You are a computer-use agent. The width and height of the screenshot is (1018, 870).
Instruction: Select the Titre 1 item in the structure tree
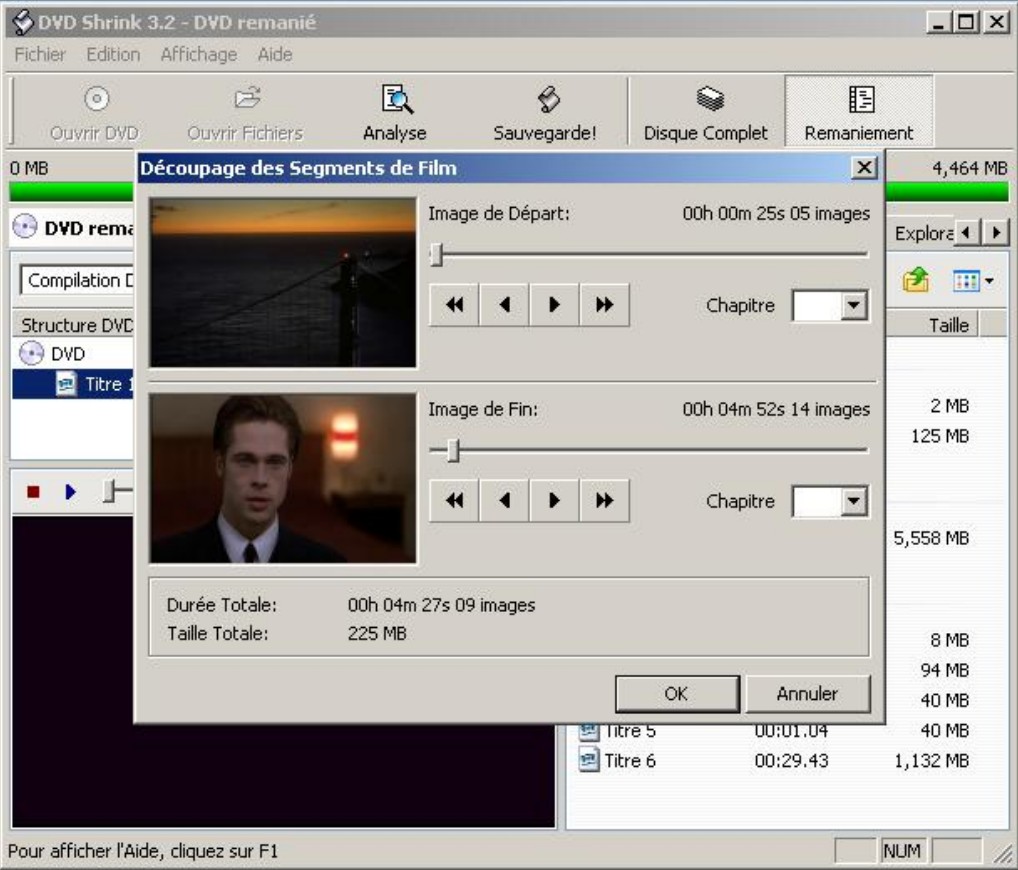coord(71,384)
